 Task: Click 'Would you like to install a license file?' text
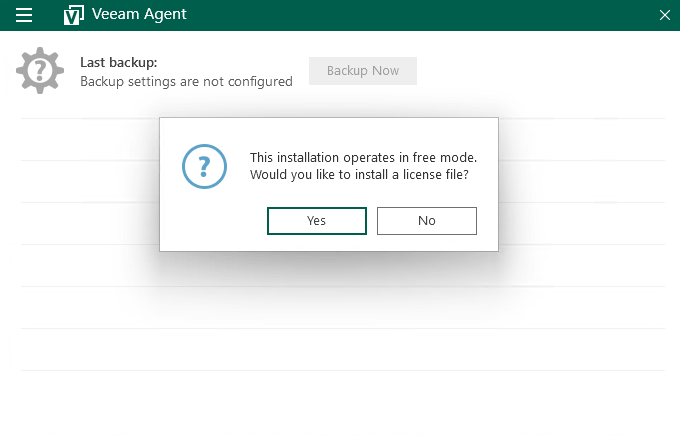[x=359, y=175]
